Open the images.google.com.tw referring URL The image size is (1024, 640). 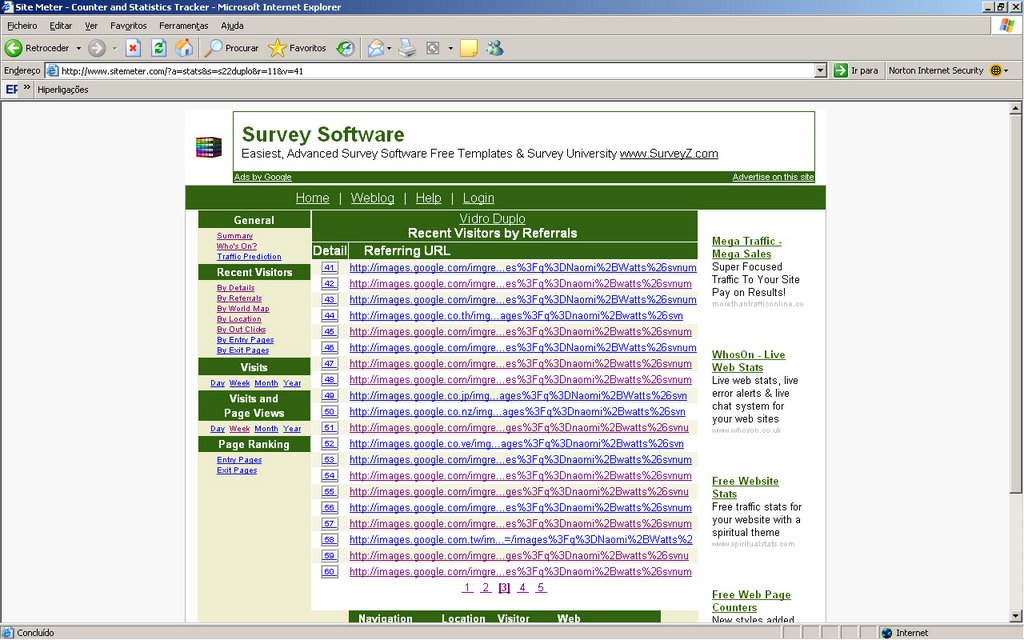pos(520,539)
